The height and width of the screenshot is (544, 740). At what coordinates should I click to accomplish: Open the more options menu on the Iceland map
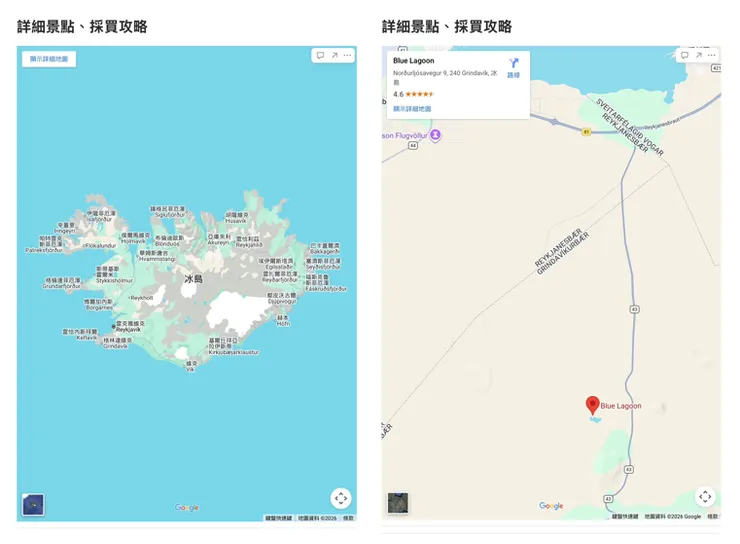point(347,55)
